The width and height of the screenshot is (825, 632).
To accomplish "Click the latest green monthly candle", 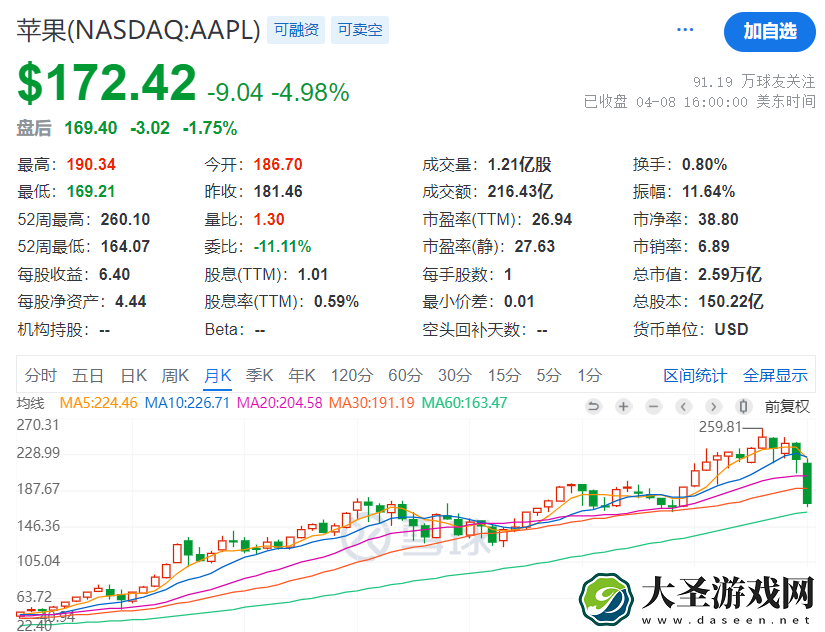I will [807, 483].
